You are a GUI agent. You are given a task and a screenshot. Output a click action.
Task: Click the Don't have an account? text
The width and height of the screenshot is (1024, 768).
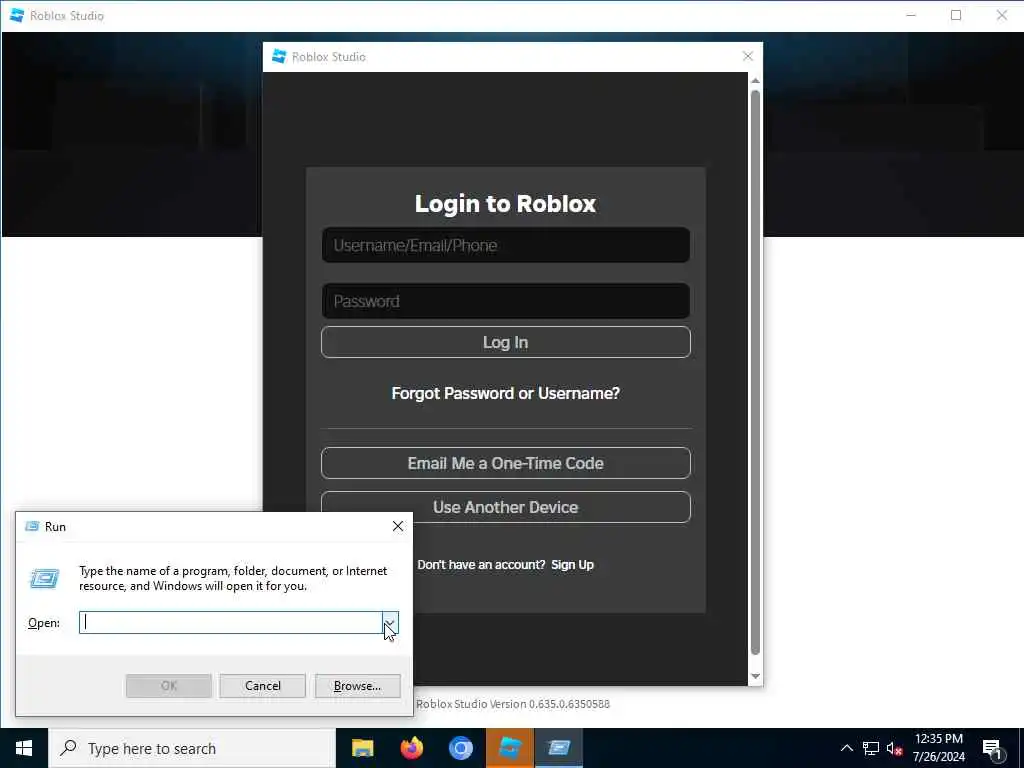point(481,565)
